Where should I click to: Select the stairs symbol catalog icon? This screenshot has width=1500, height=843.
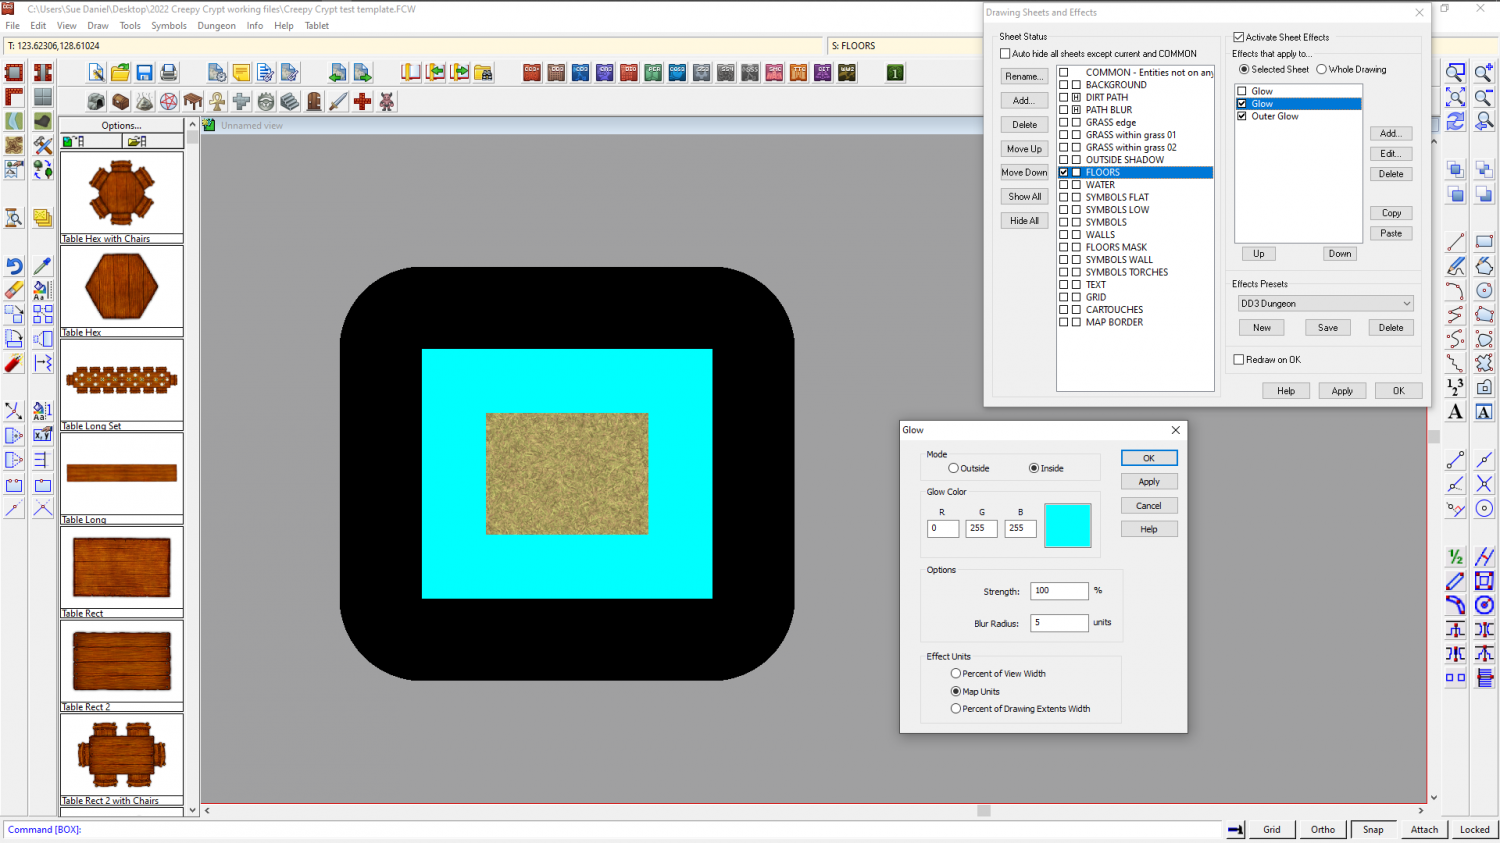290,101
